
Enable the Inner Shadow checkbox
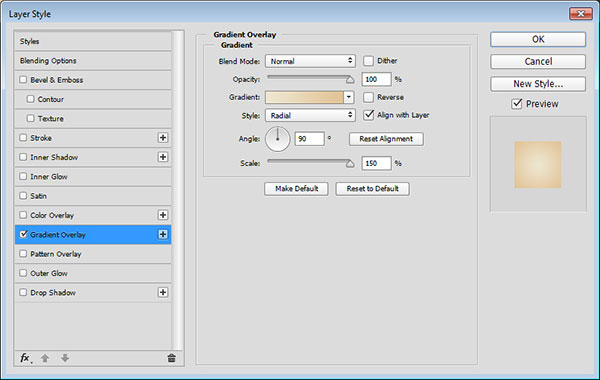pyautogui.click(x=23, y=157)
